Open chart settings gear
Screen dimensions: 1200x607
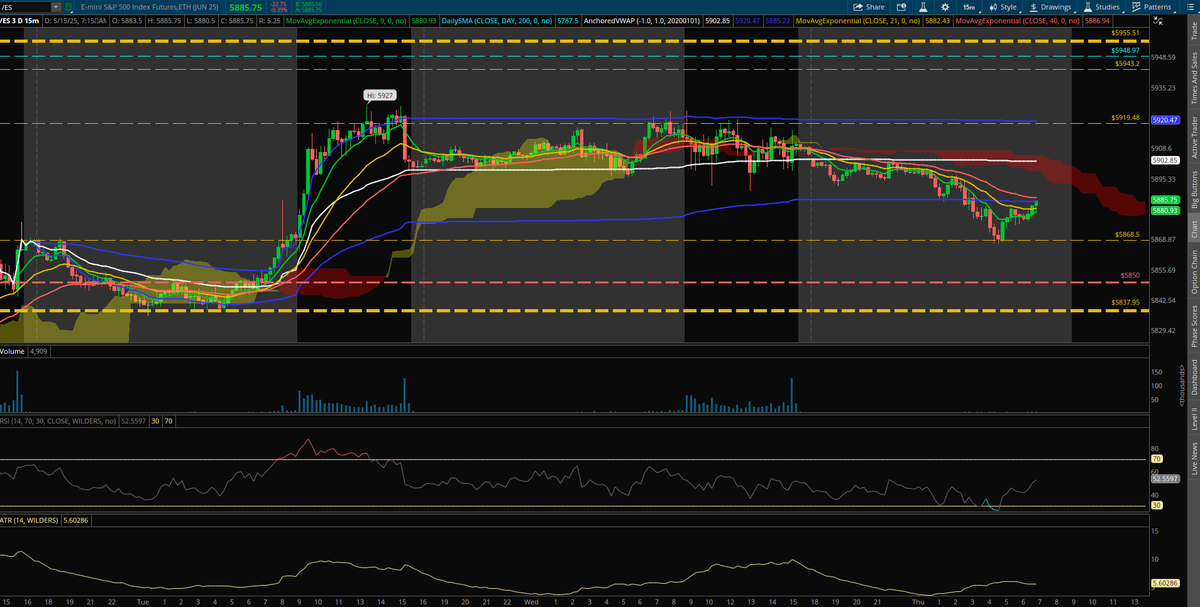pos(945,7)
